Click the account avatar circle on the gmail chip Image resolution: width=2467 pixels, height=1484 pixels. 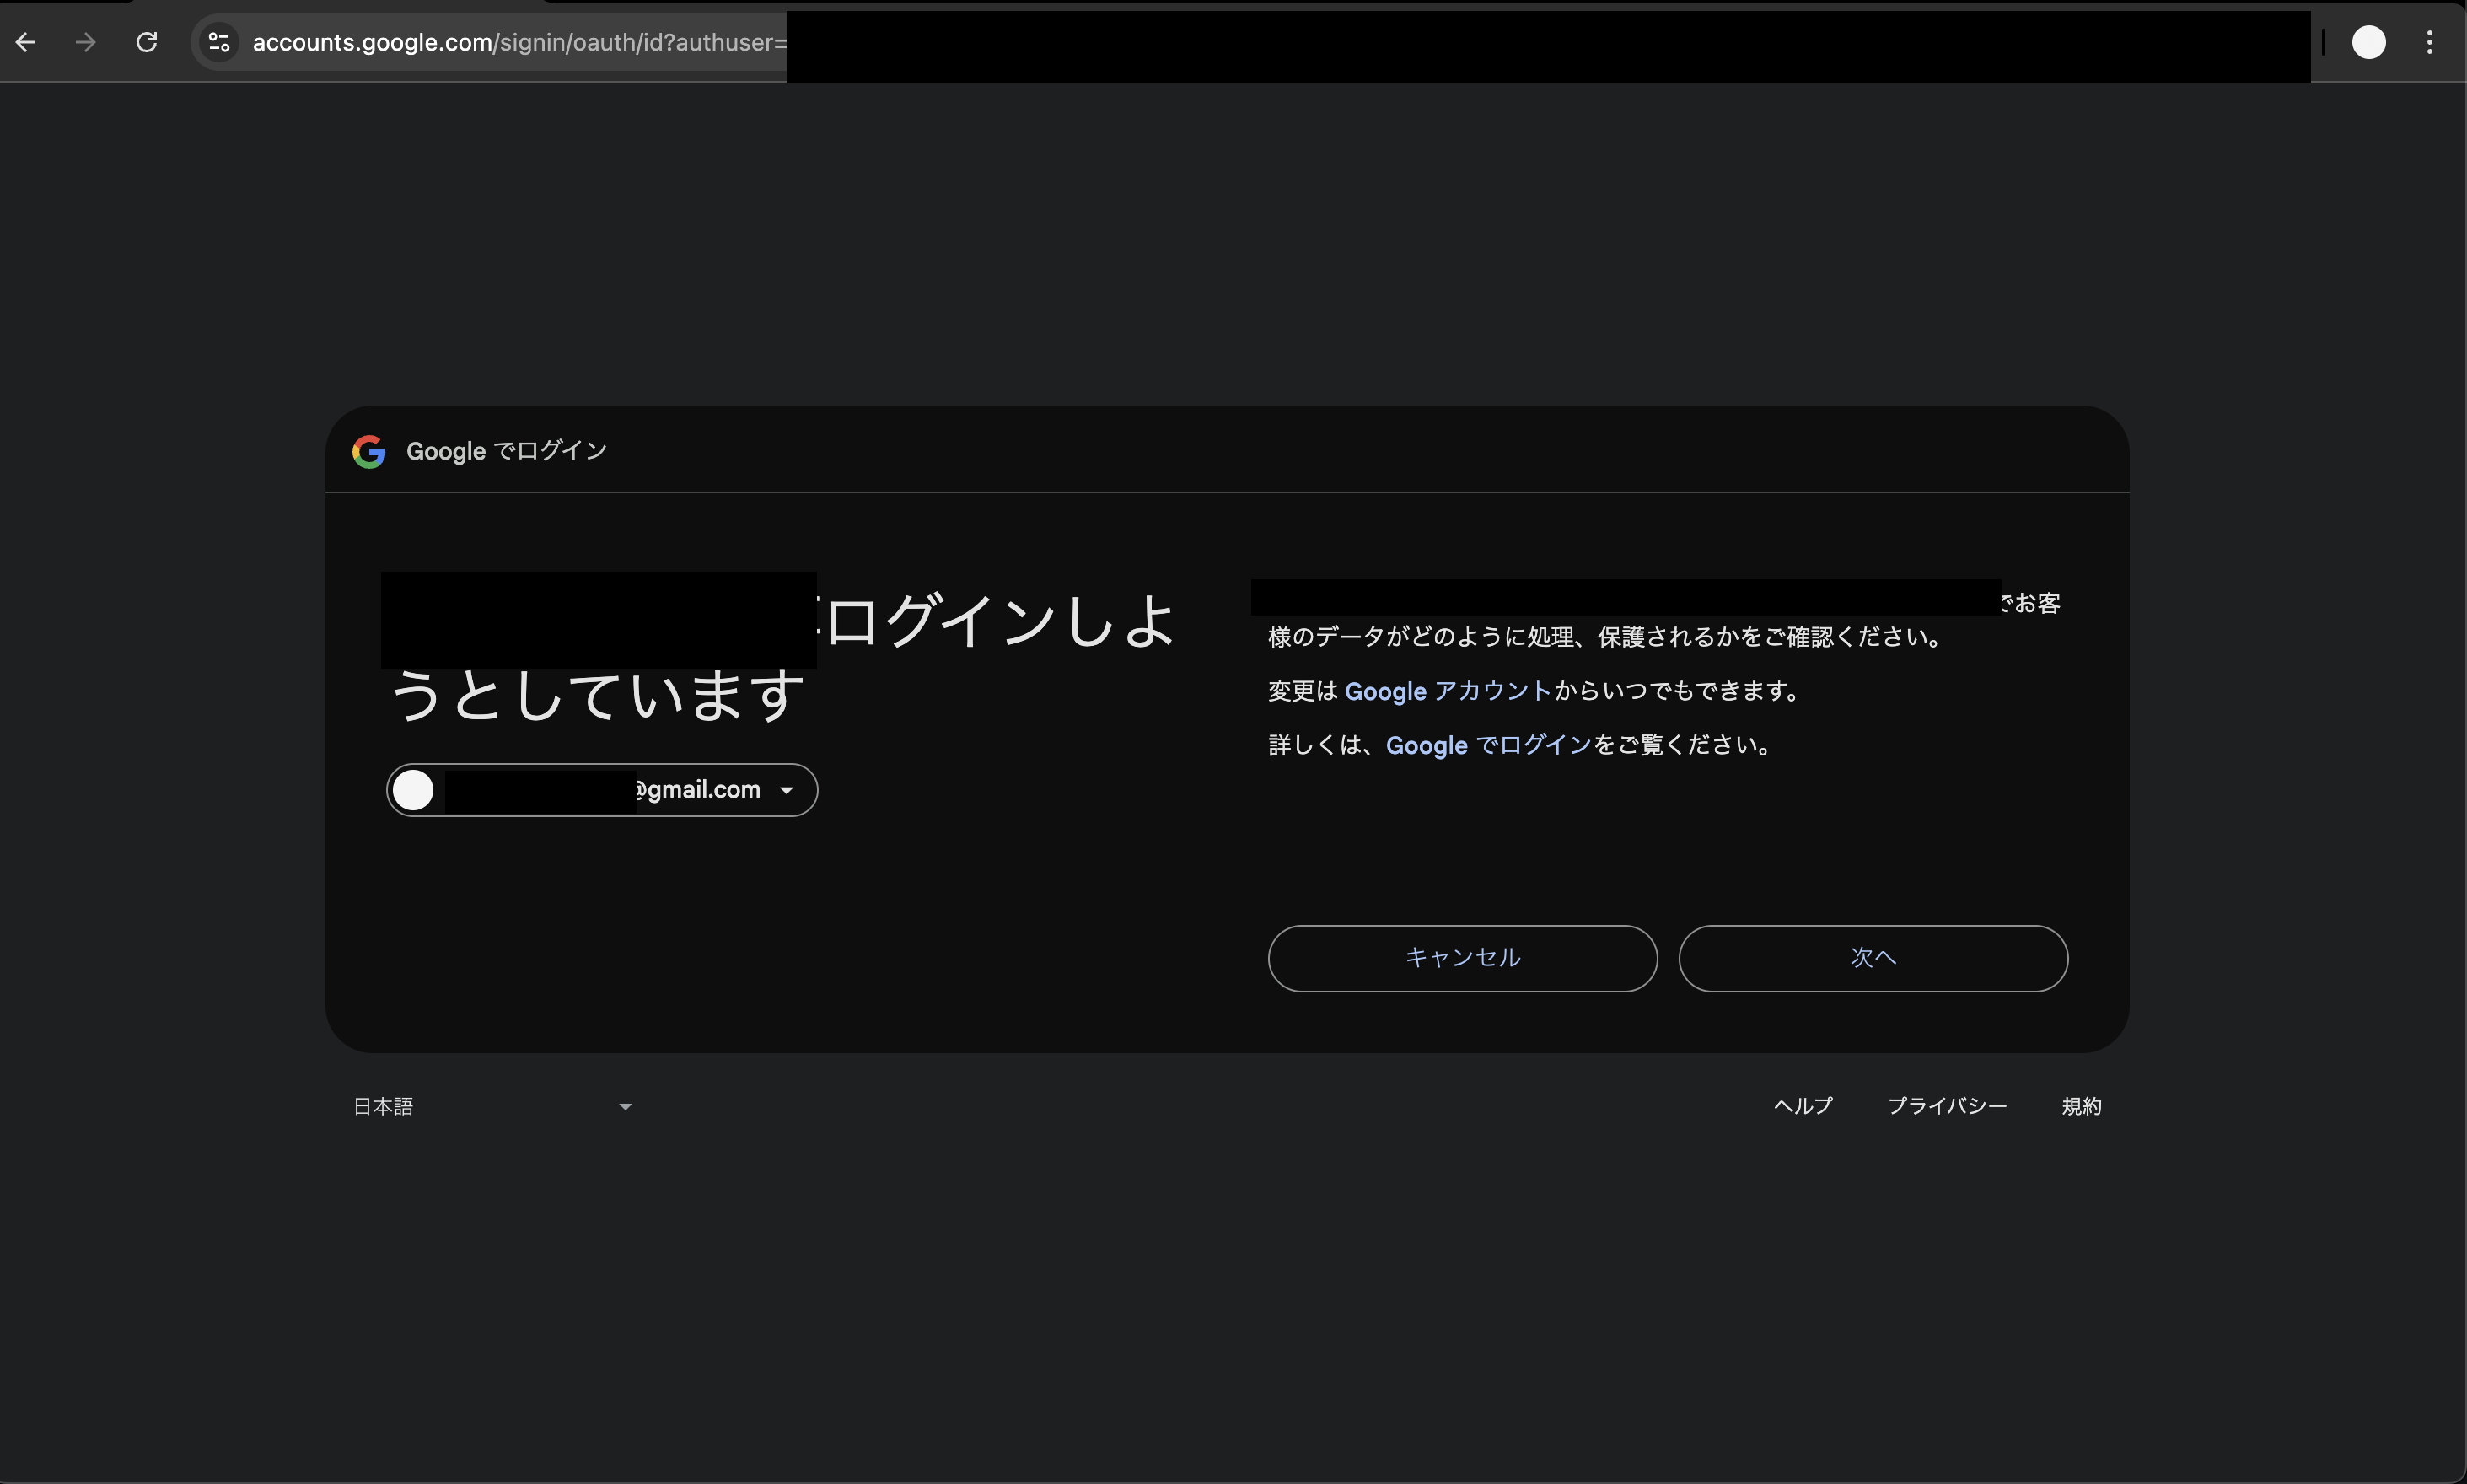tap(414, 789)
